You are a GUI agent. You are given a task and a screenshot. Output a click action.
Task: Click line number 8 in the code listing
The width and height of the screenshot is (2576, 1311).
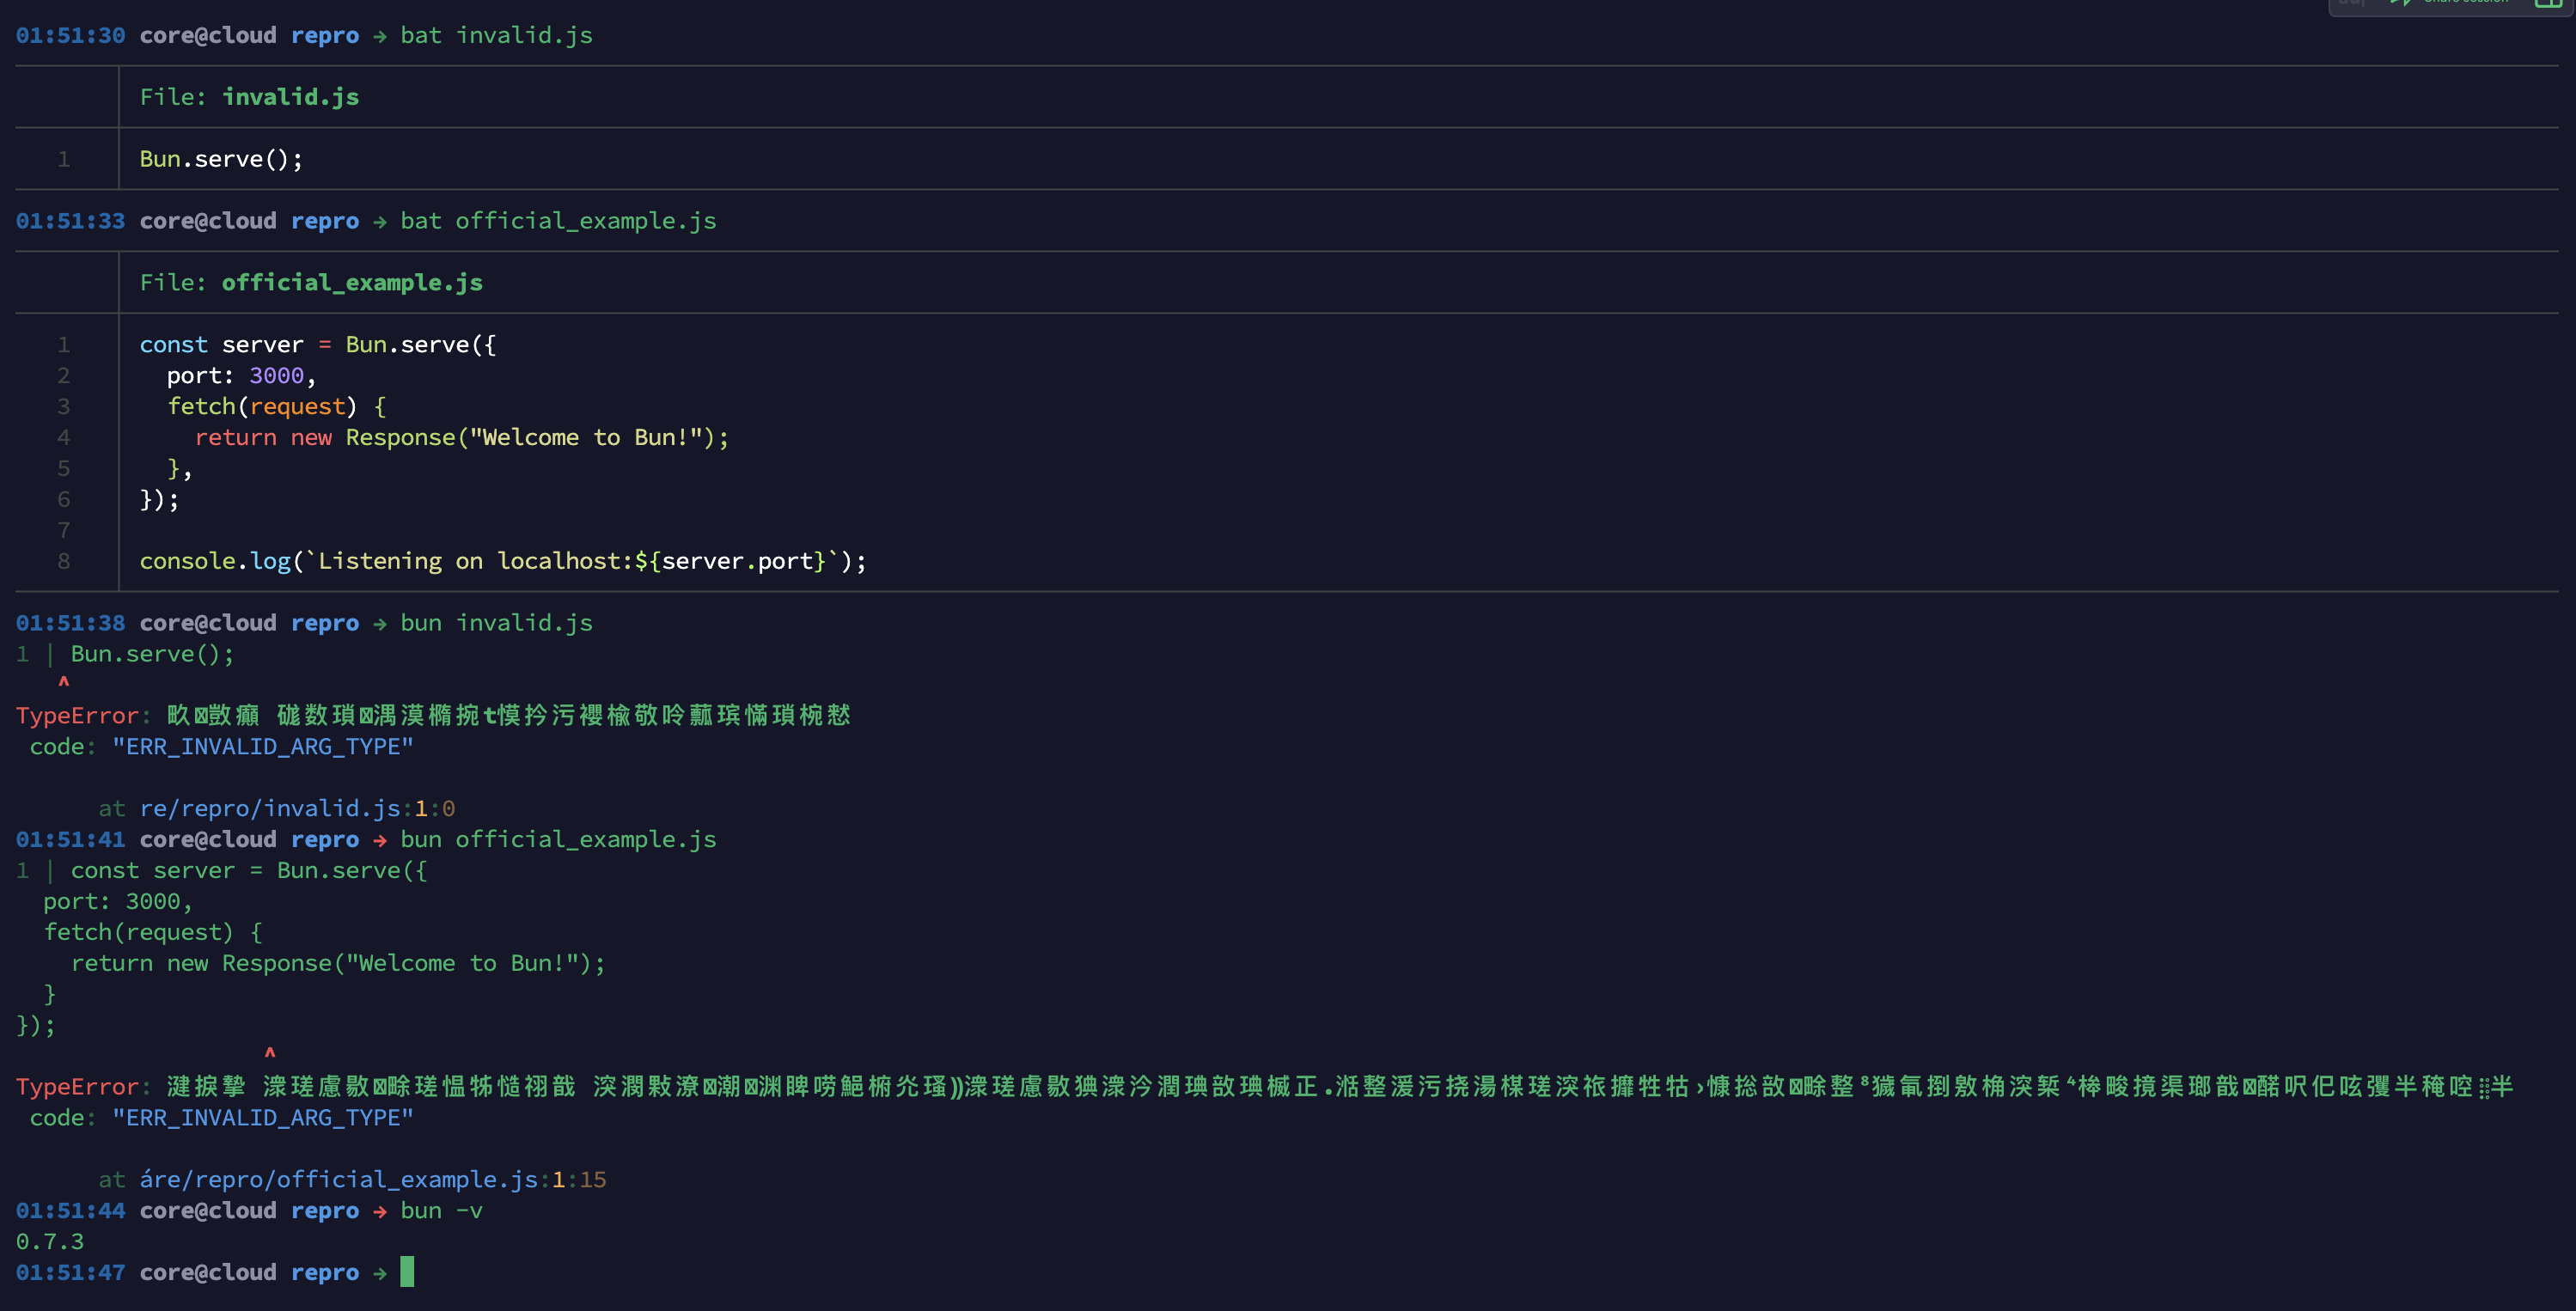pyautogui.click(x=63, y=561)
